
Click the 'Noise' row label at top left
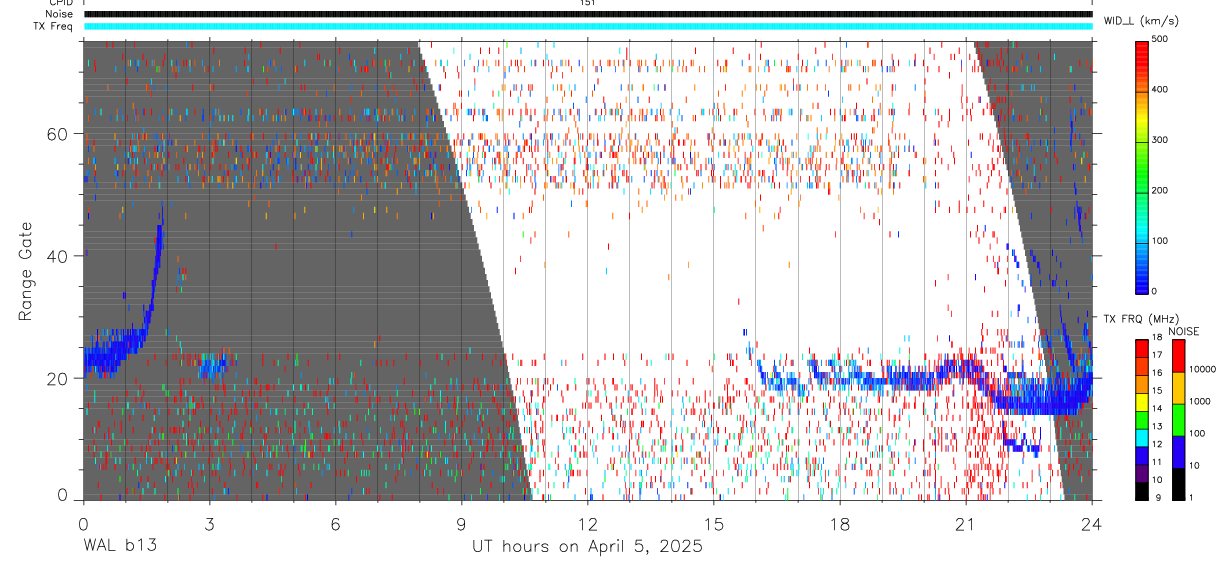point(59,14)
